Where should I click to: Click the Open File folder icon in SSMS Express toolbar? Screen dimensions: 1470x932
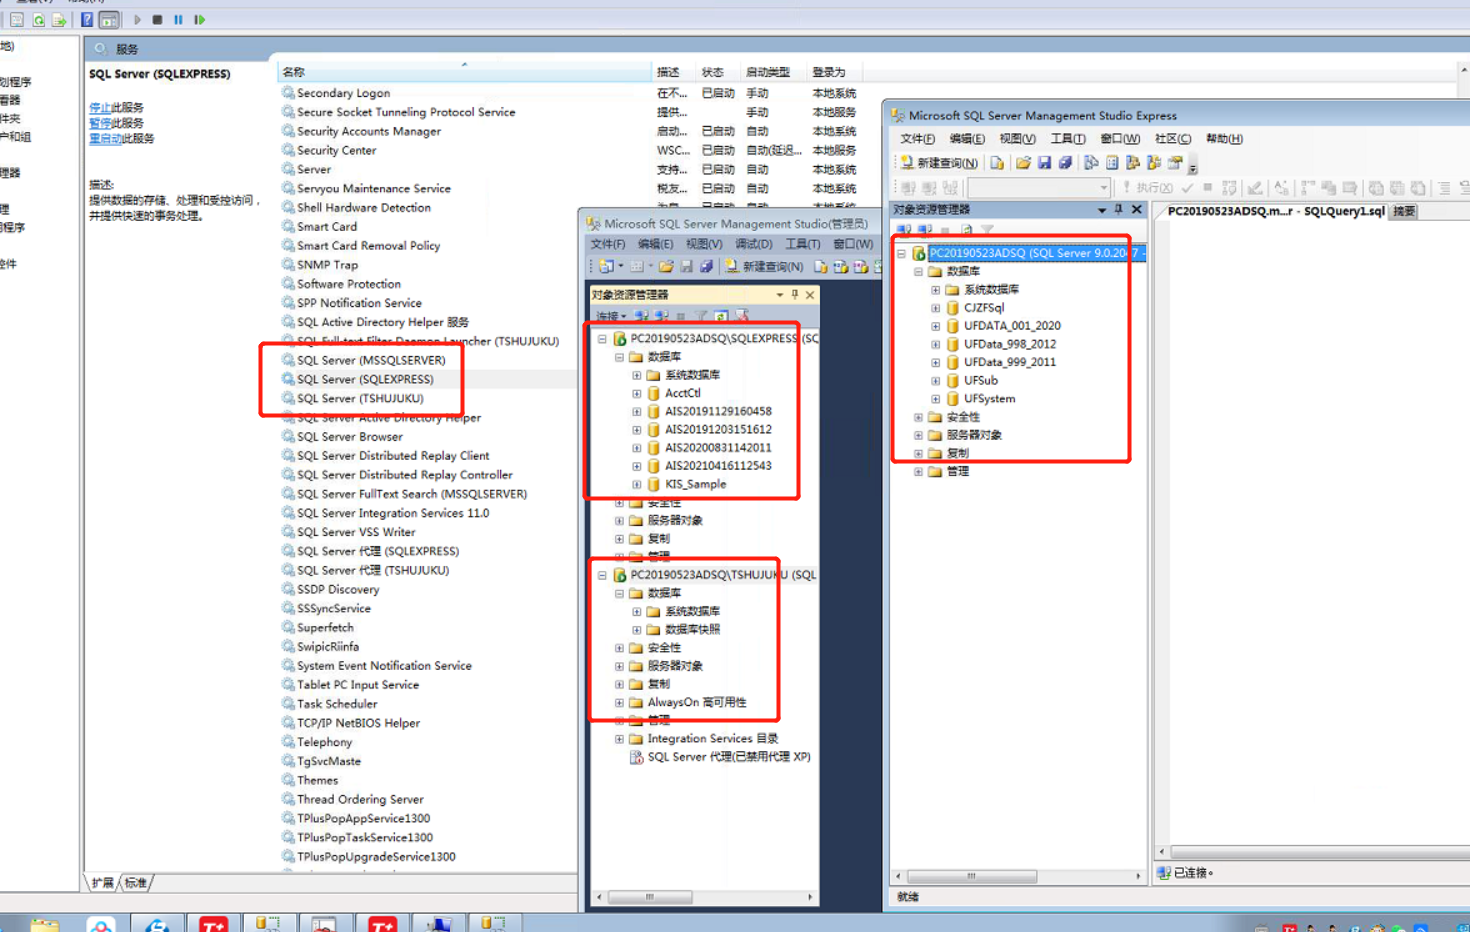(x=1023, y=162)
